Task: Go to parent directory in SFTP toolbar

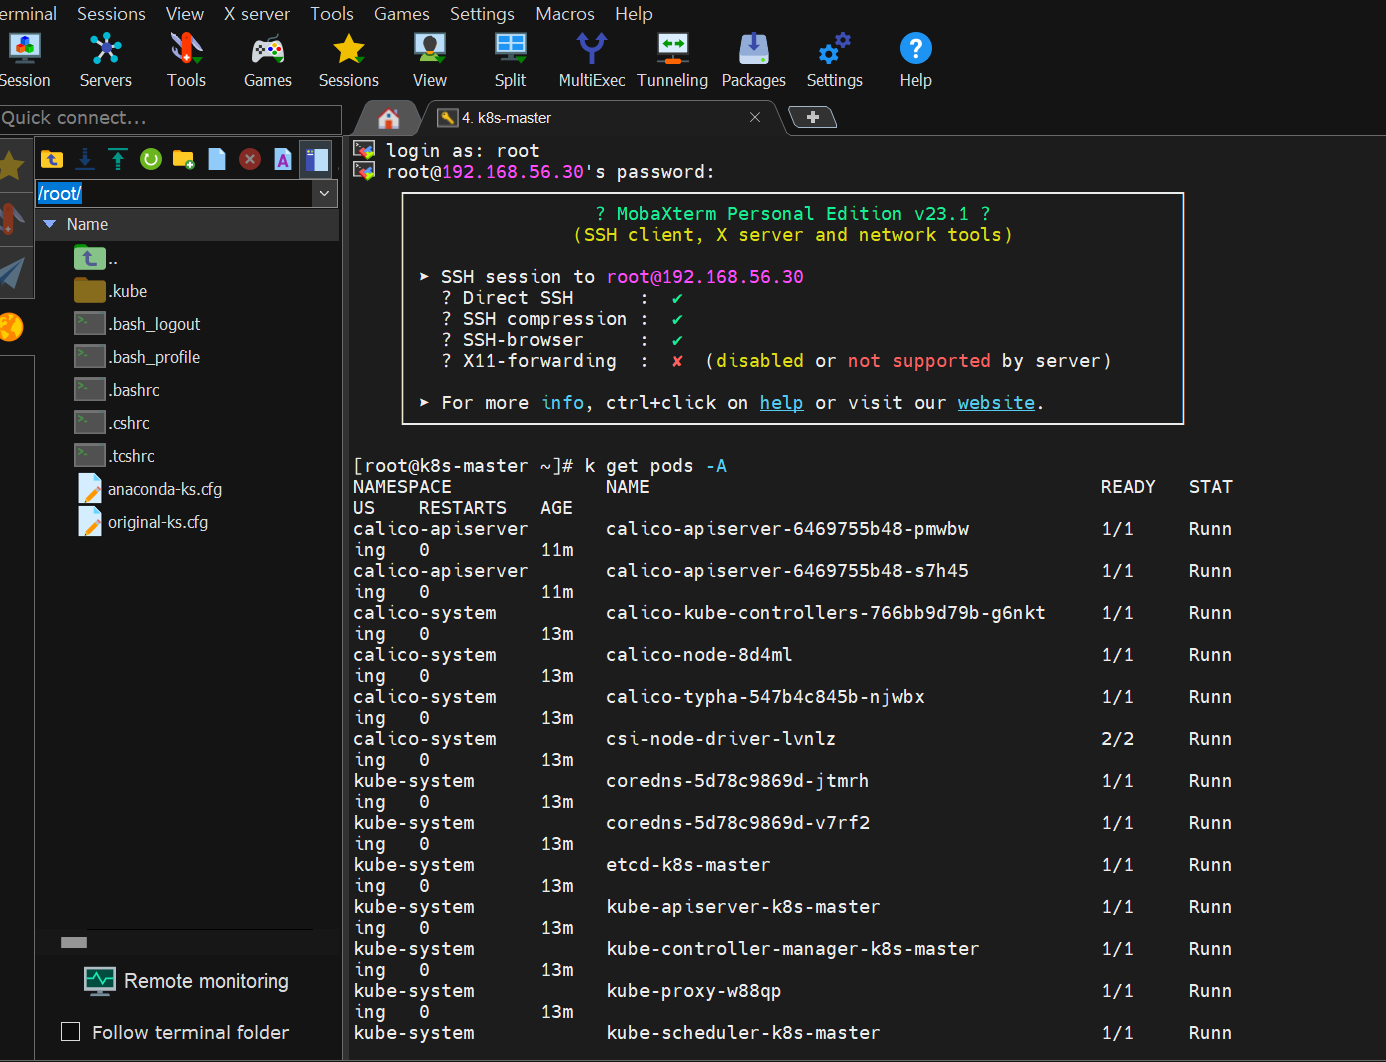Action: 52,159
